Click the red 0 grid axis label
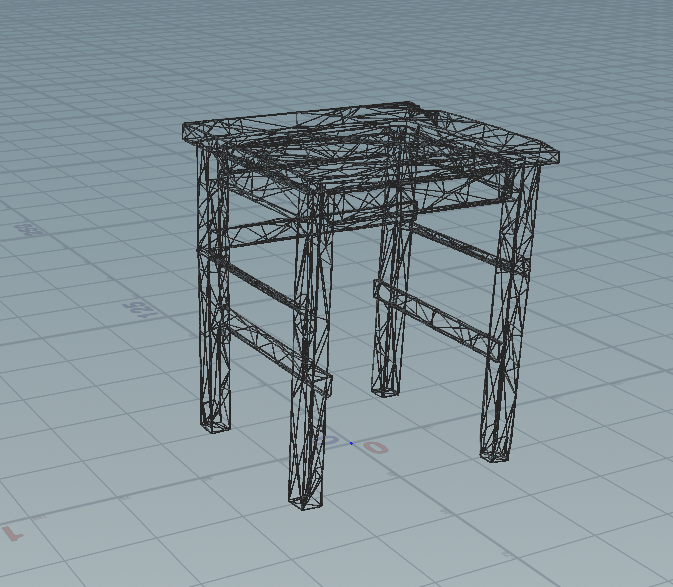 (x=376, y=448)
